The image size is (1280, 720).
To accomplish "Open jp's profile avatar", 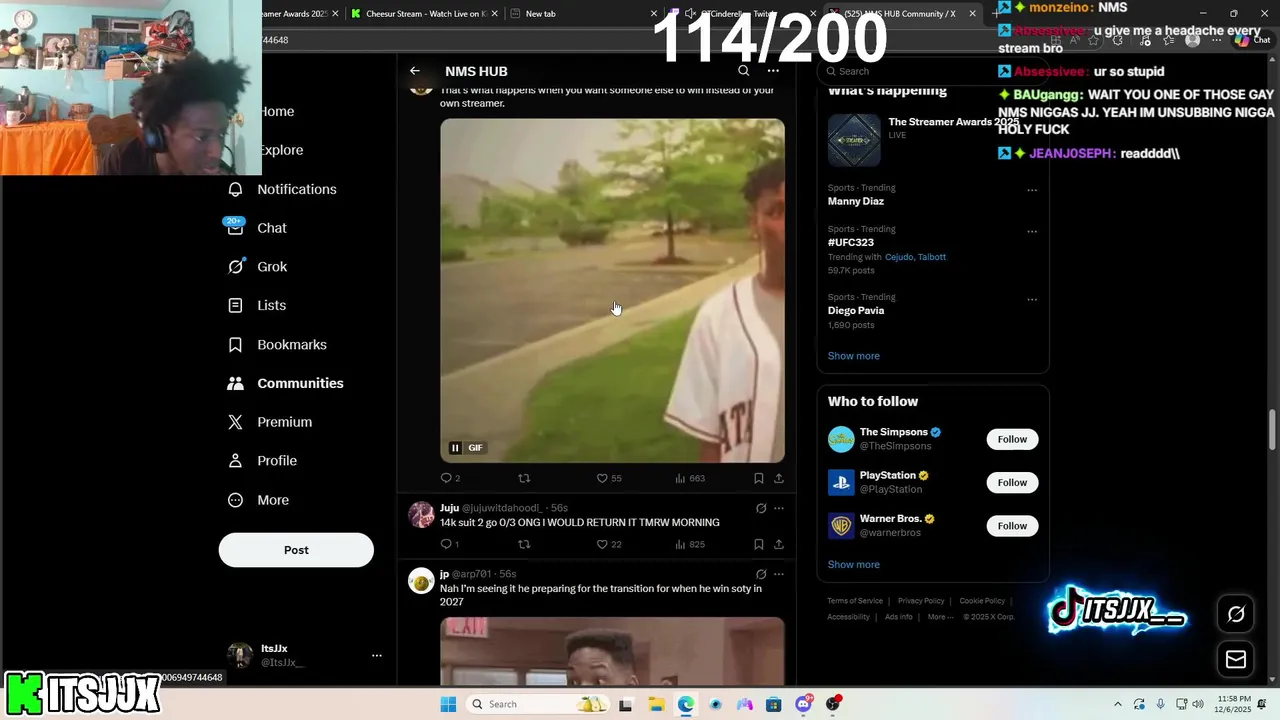I will coord(421,581).
